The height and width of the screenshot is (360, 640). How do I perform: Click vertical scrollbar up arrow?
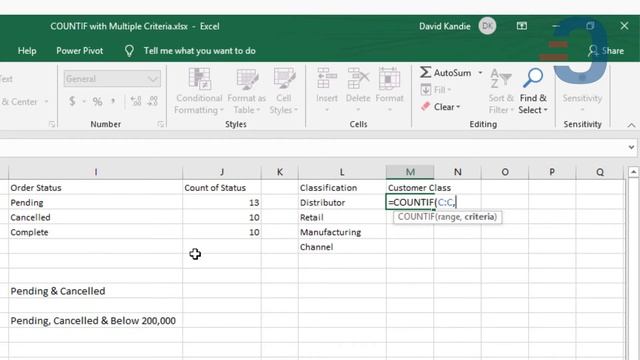click(x=633, y=172)
